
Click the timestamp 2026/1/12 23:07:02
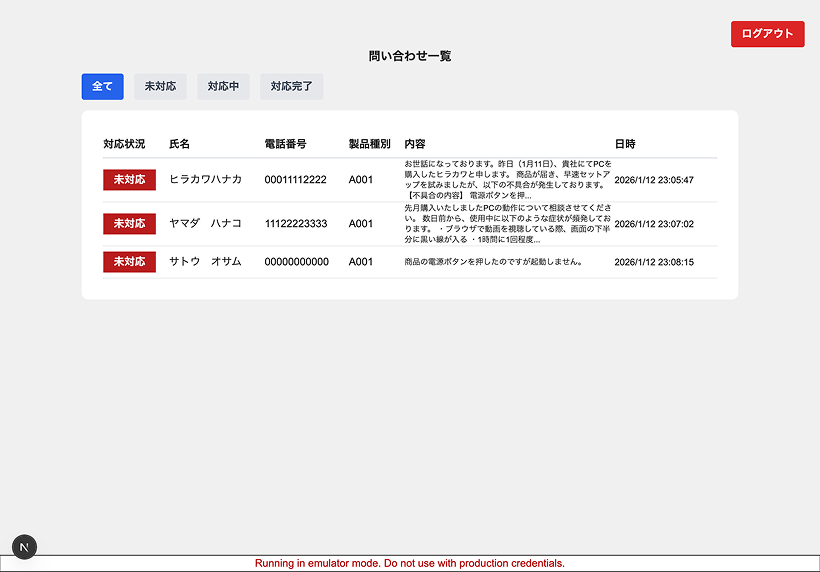click(653, 224)
